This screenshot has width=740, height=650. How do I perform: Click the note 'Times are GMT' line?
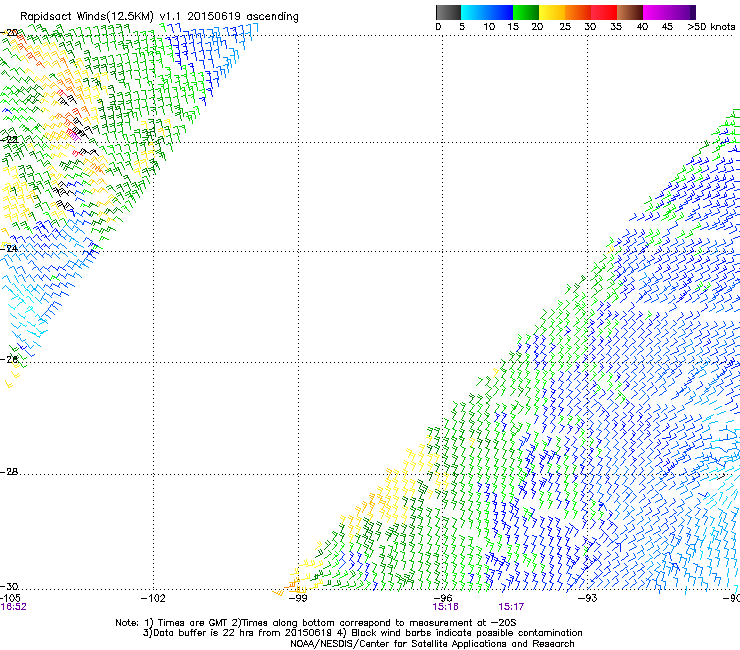point(316,623)
